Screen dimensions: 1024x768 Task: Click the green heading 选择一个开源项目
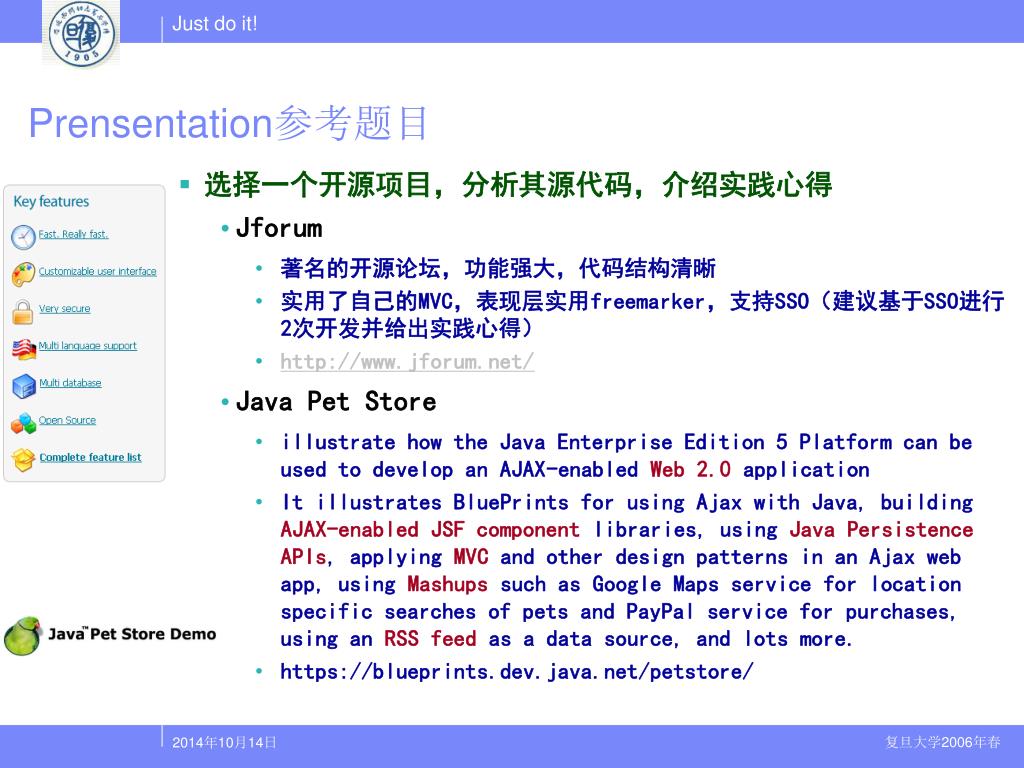pos(519,185)
